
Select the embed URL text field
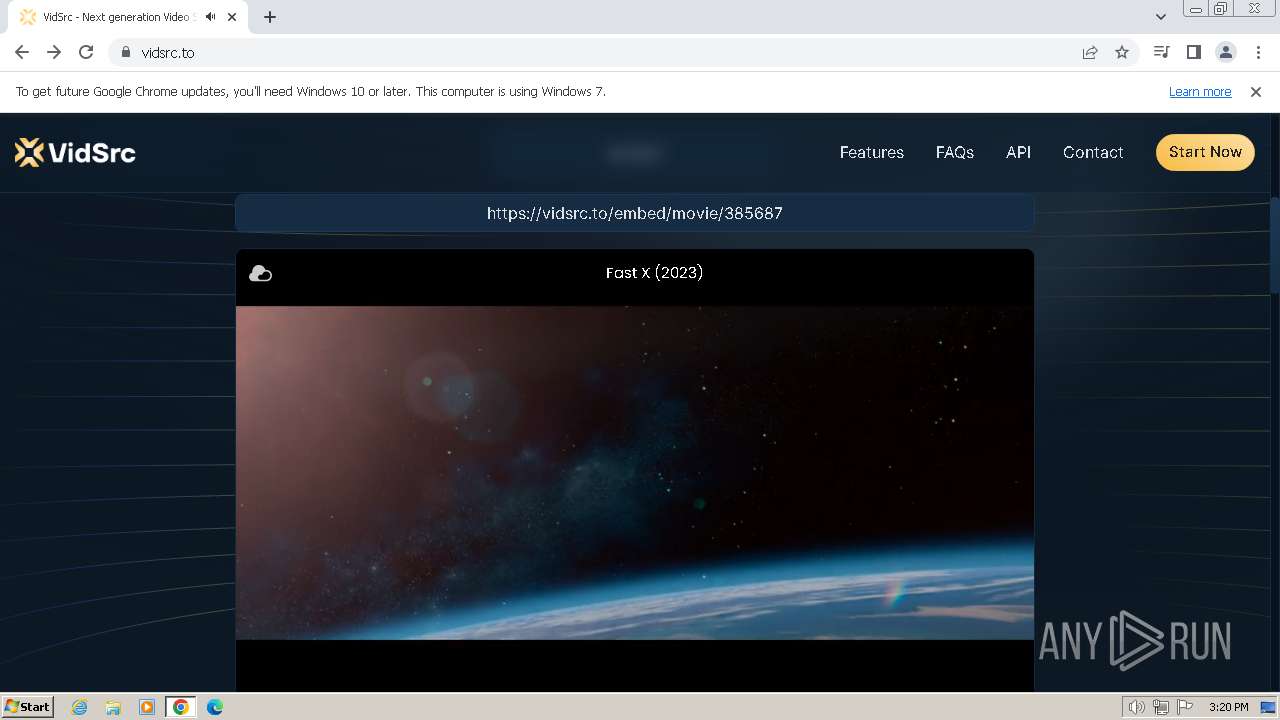click(634, 213)
